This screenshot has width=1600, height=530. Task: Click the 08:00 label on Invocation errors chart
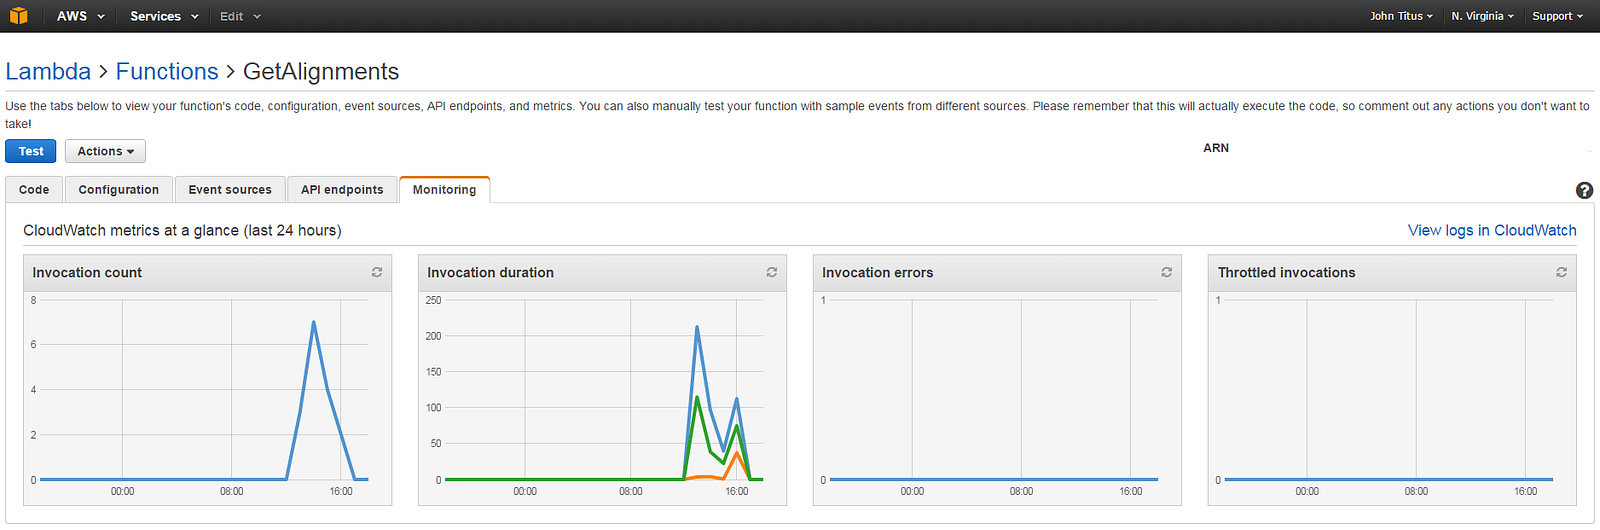(x=1021, y=491)
